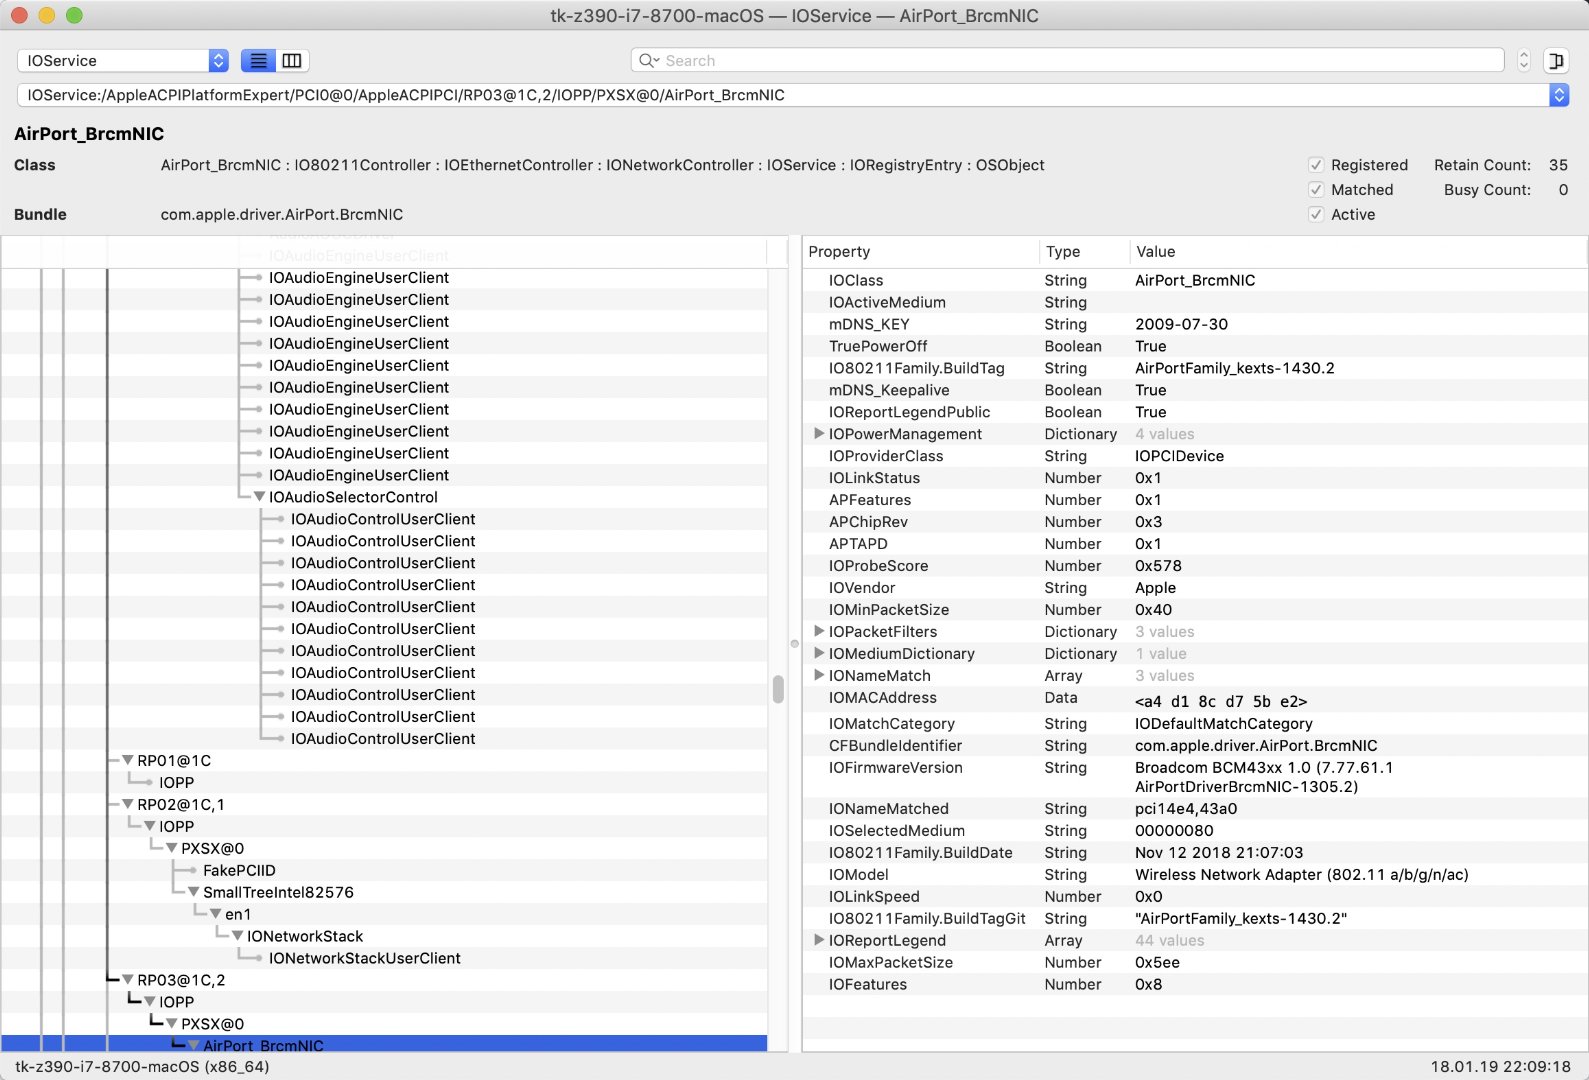Collapse the RP03@1C,2 tree node
The height and width of the screenshot is (1080, 1589).
click(x=128, y=981)
